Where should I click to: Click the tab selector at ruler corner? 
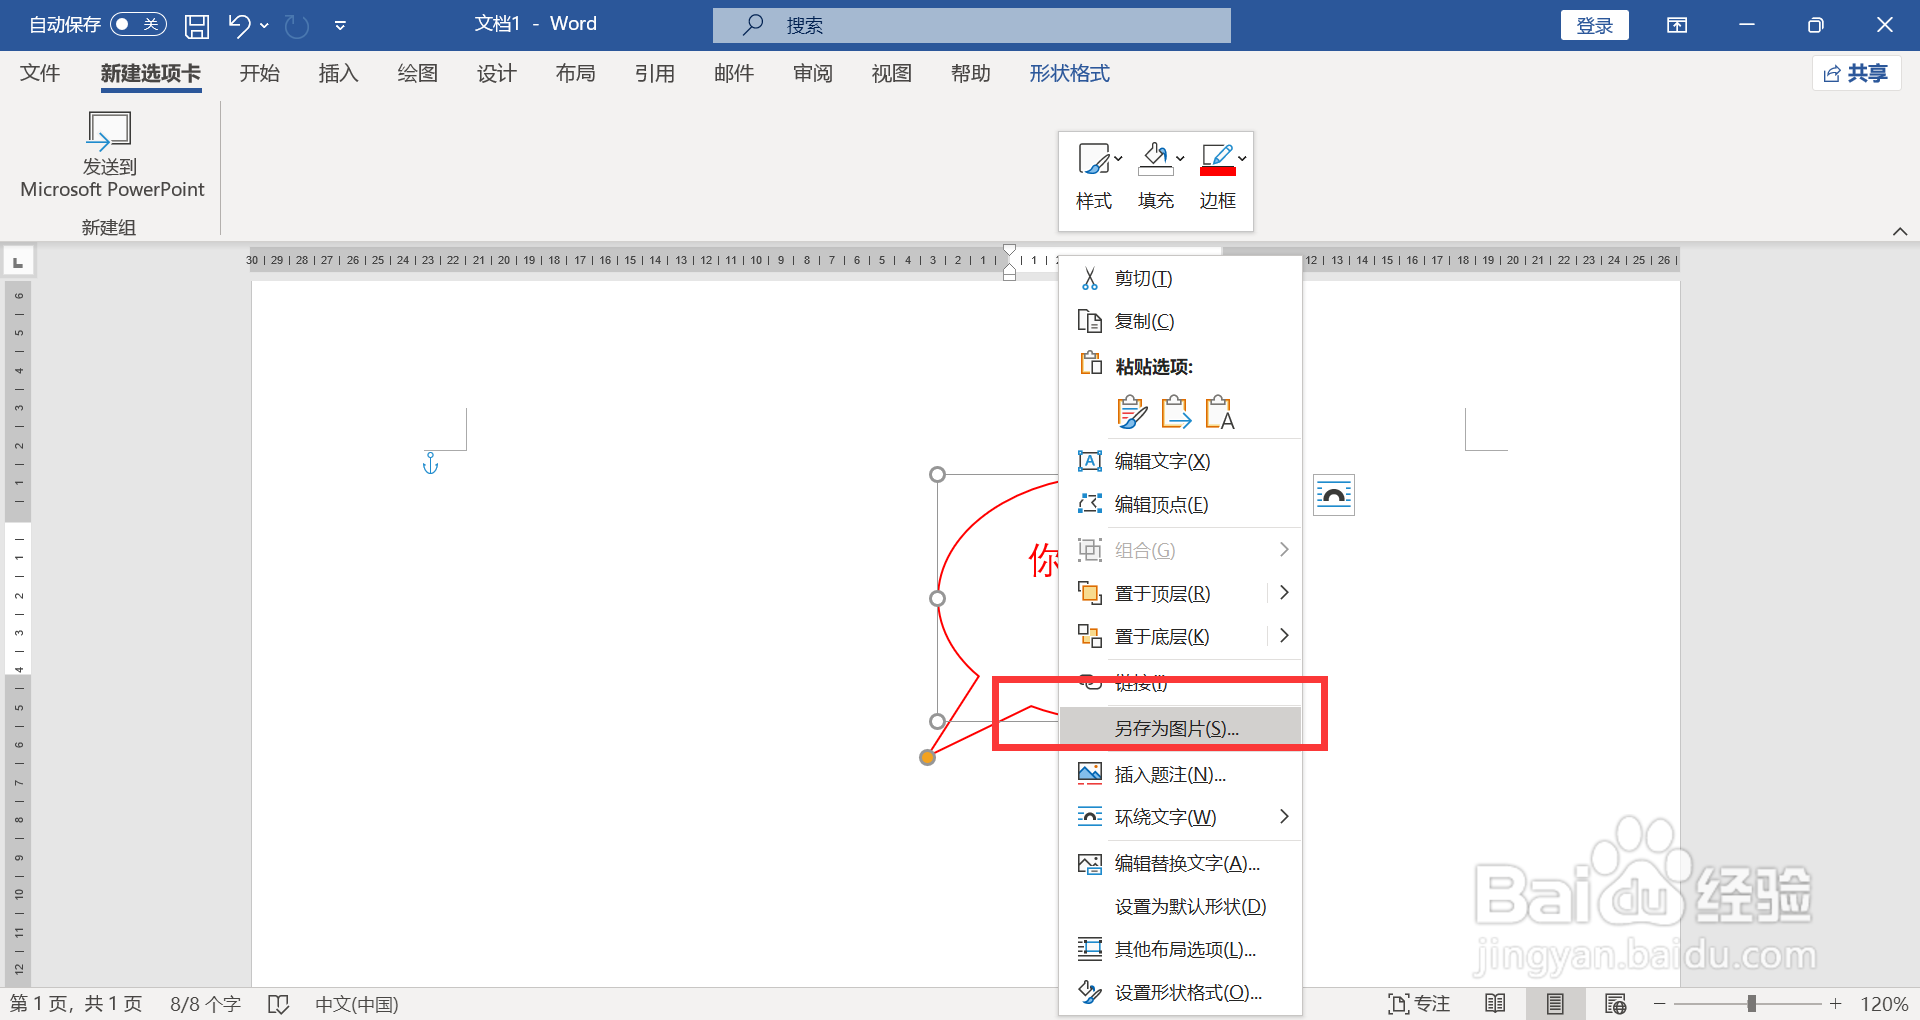18,262
